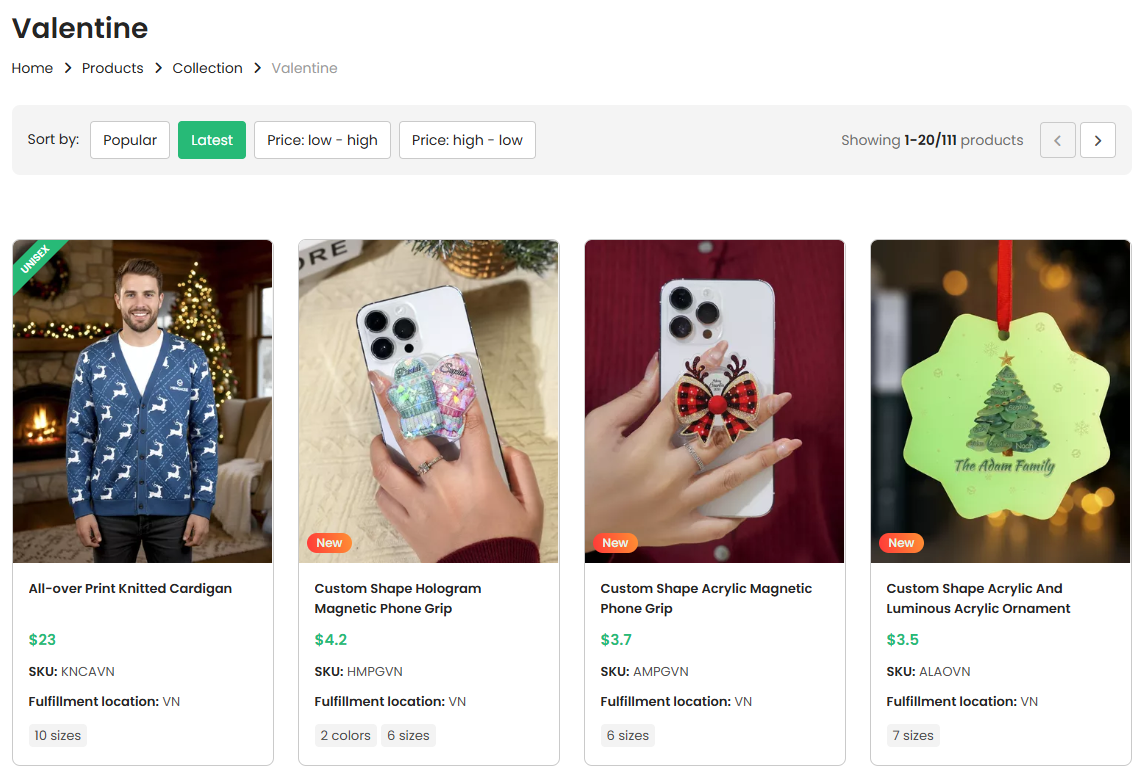Image resolution: width=1148 pixels, height=784 pixels.
Task: Open All-over Print Knitted Cardigan title
Action: (130, 588)
